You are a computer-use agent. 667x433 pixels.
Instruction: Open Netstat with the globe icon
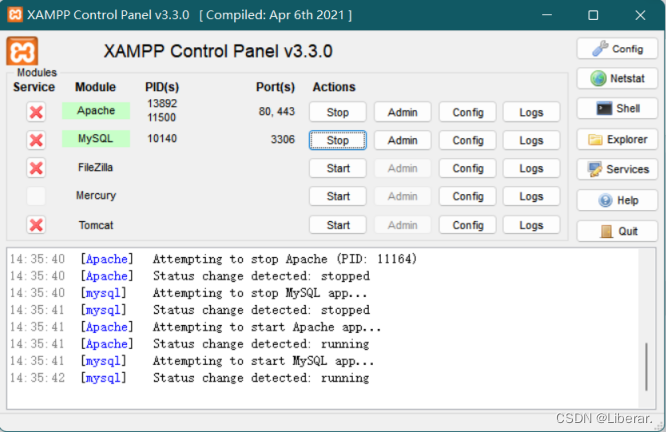click(617, 78)
